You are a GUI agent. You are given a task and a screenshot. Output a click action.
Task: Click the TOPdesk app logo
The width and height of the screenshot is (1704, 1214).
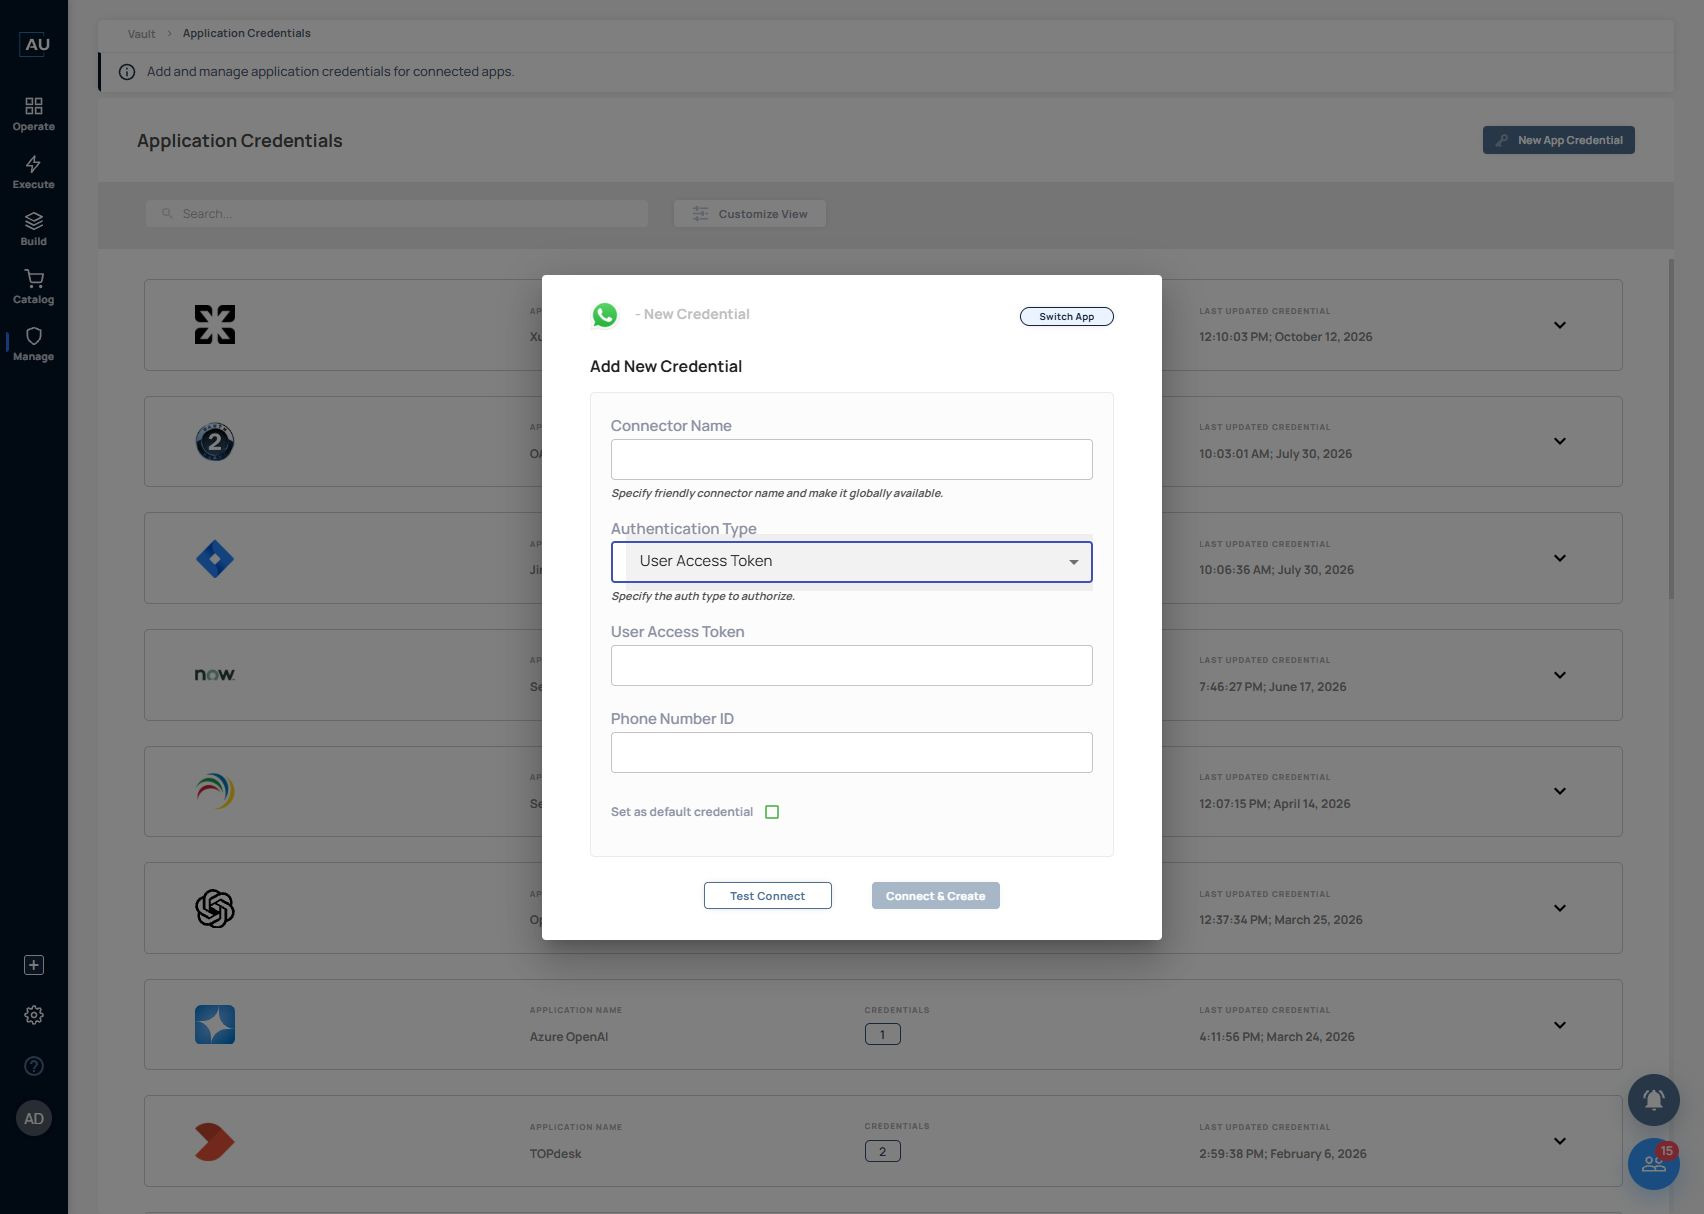[215, 1142]
